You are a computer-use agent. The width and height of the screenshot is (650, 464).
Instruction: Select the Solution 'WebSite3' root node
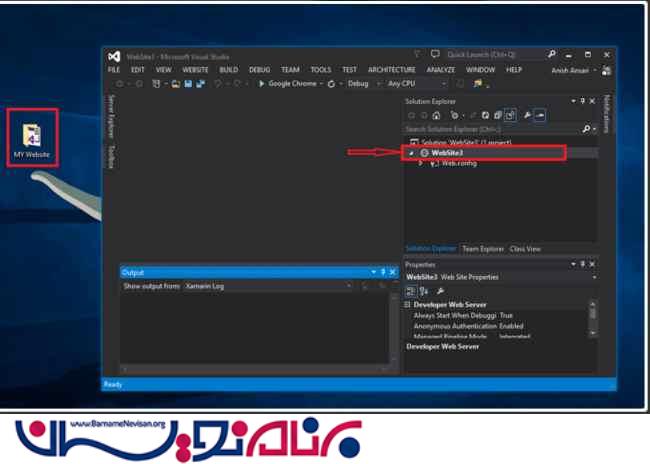pyautogui.click(x=461, y=142)
